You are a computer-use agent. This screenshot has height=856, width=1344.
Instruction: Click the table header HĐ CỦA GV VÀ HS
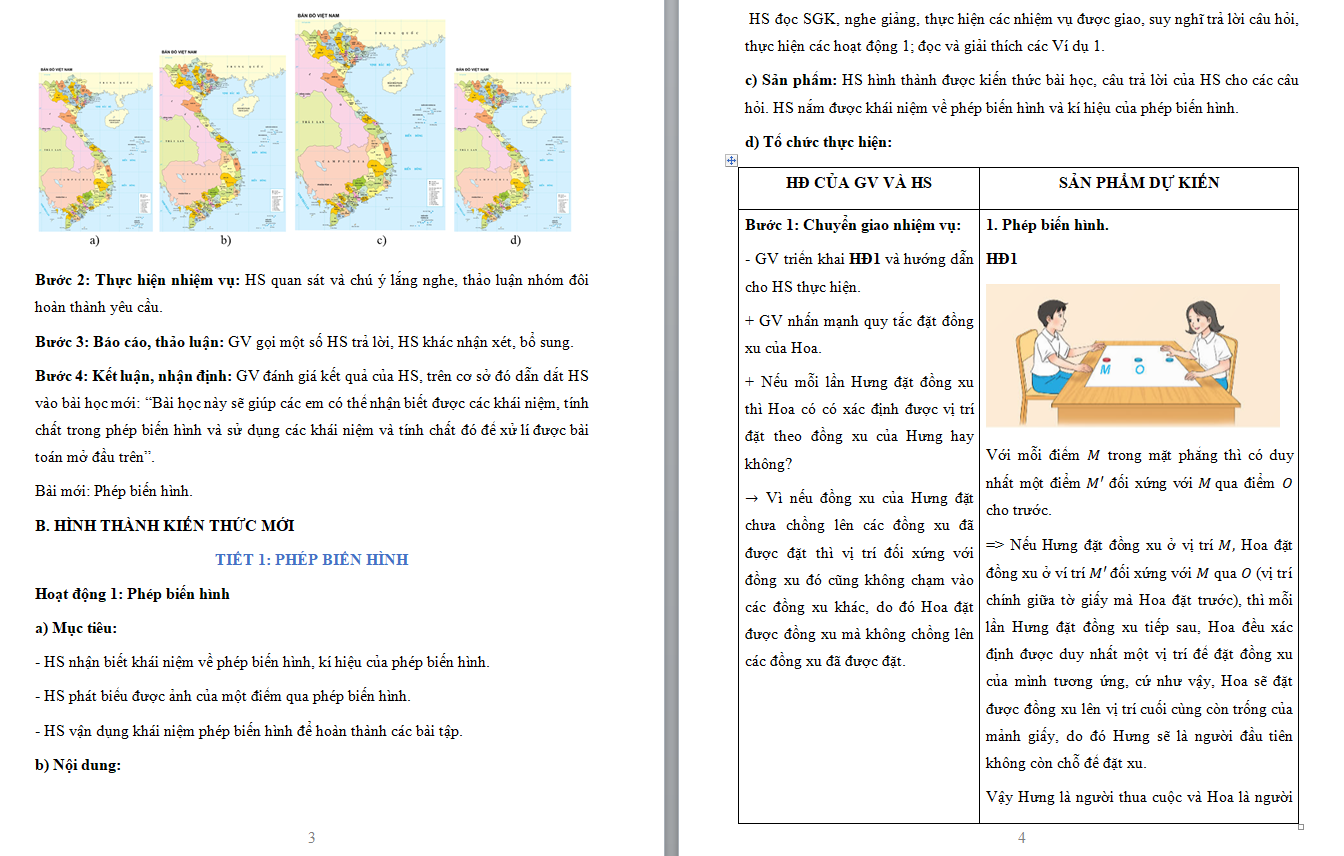click(x=859, y=183)
